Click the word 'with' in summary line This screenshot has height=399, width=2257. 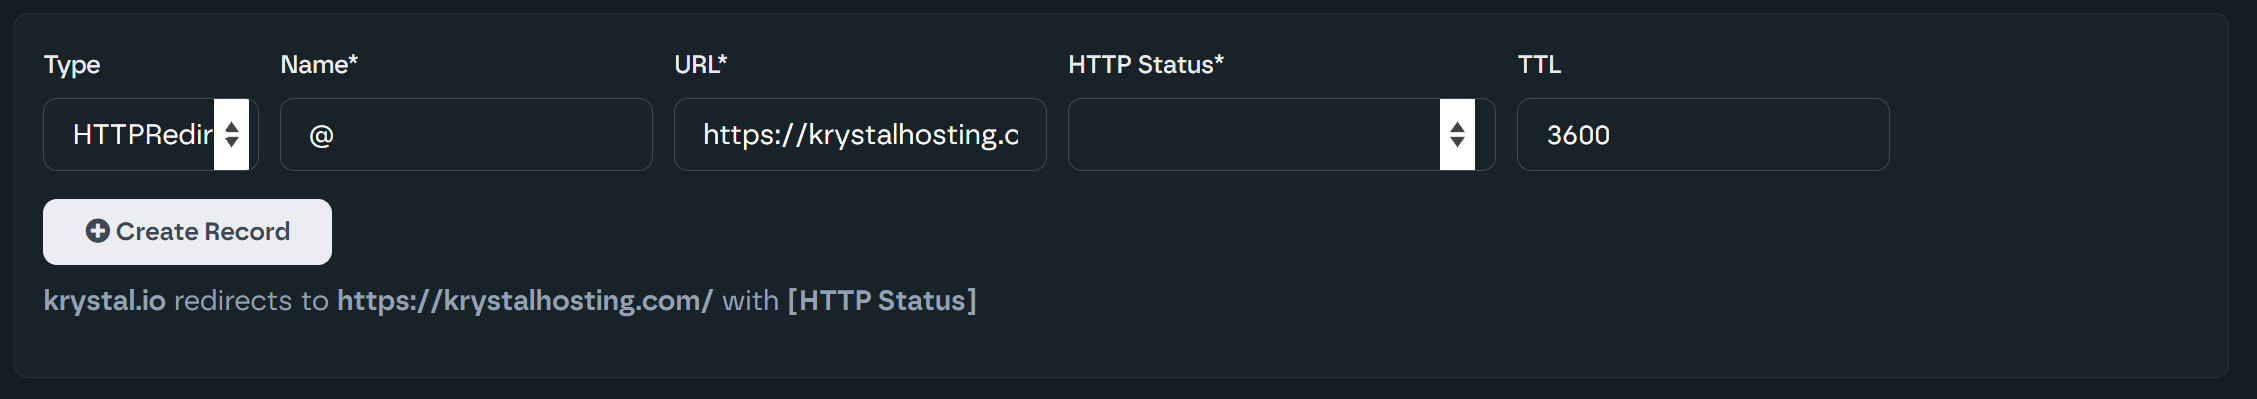pos(750,301)
